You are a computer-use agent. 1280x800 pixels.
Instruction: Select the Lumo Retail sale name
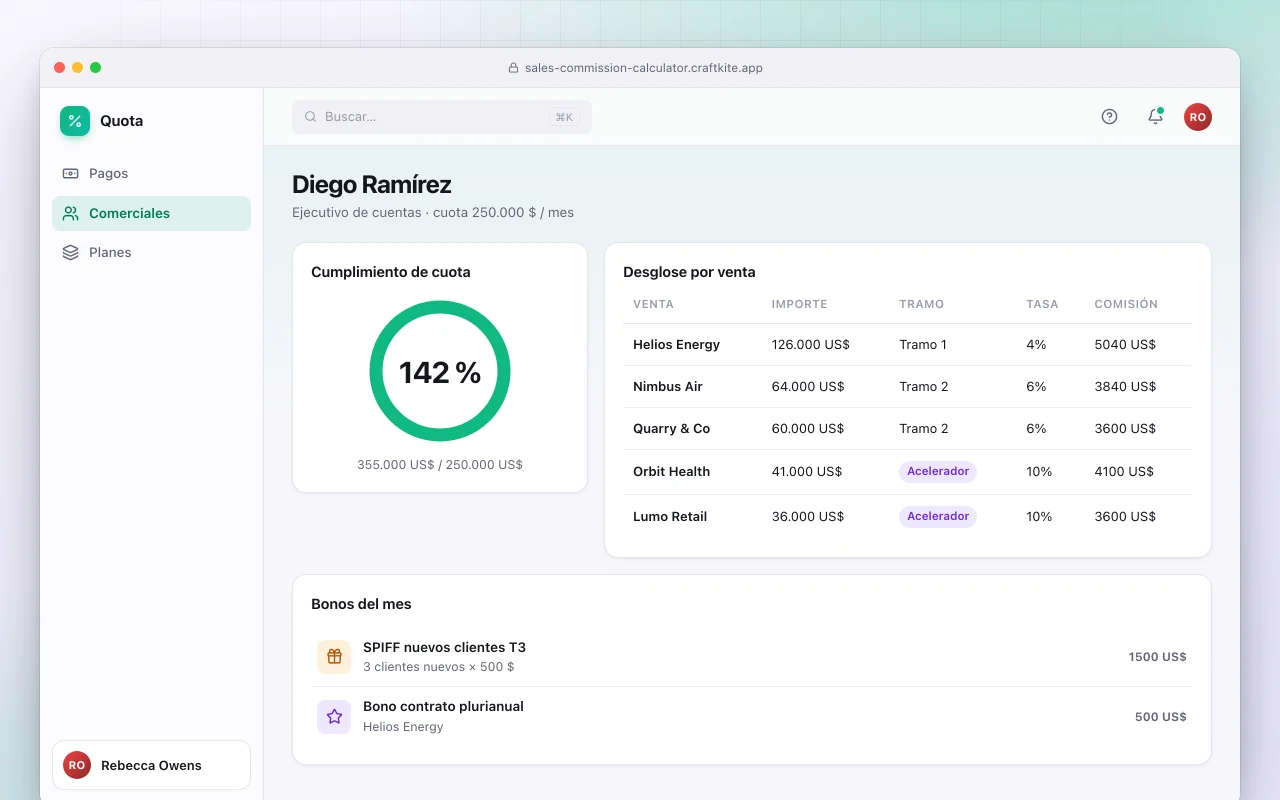click(670, 516)
